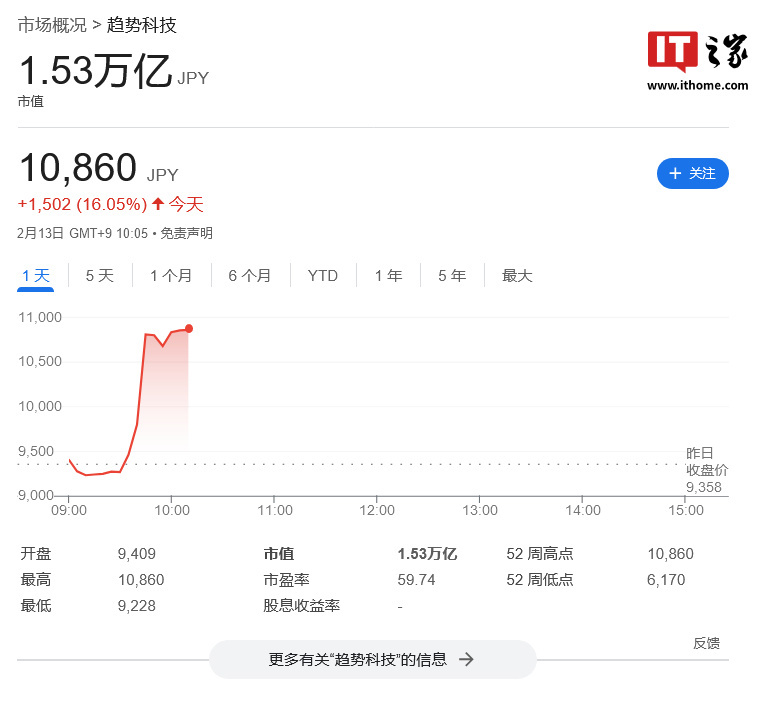Click the 反馈 feedback link

click(x=707, y=643)
